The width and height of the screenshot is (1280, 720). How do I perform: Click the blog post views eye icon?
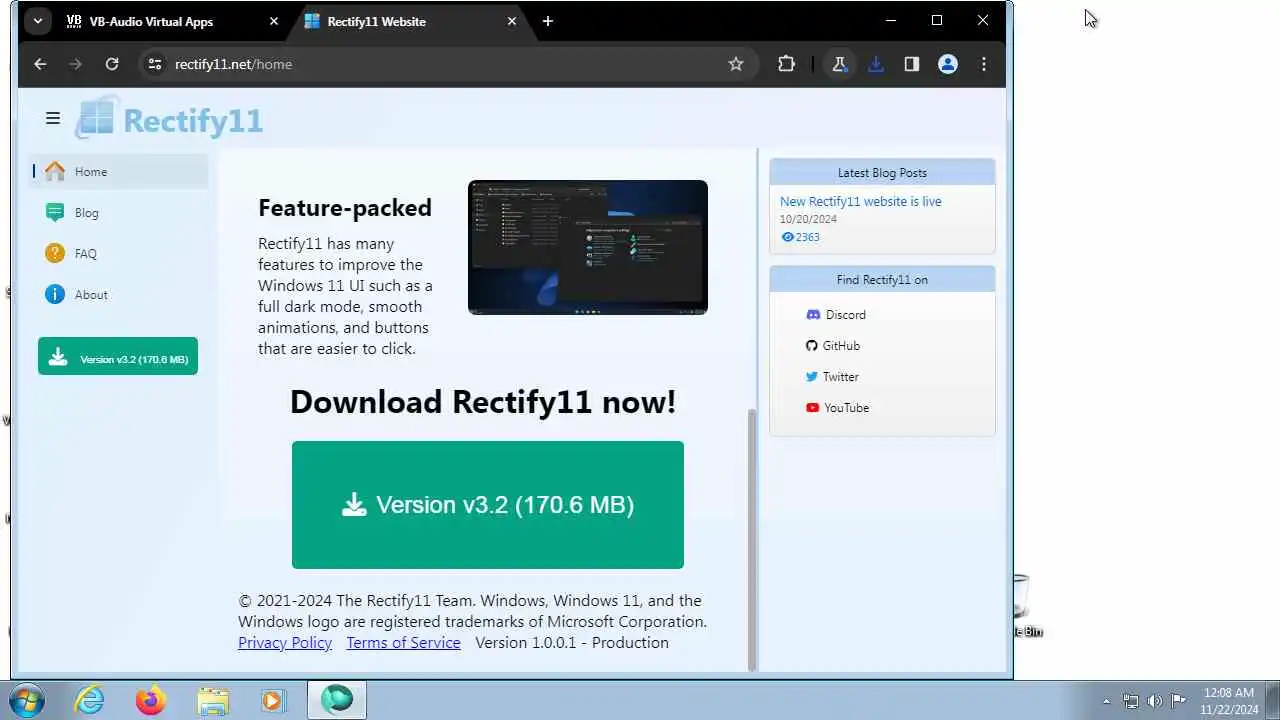click(787, 237)
